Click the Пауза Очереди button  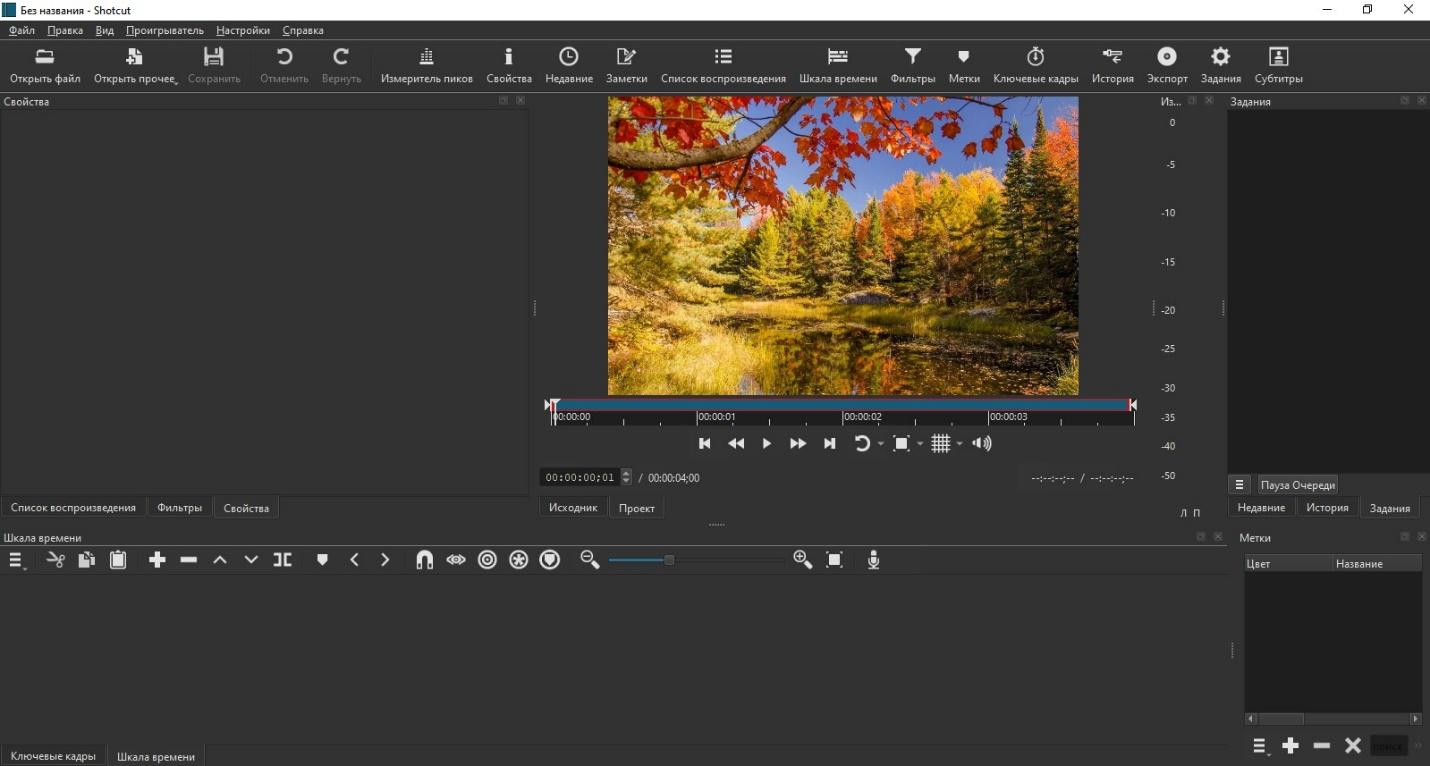coord(1297,485)
